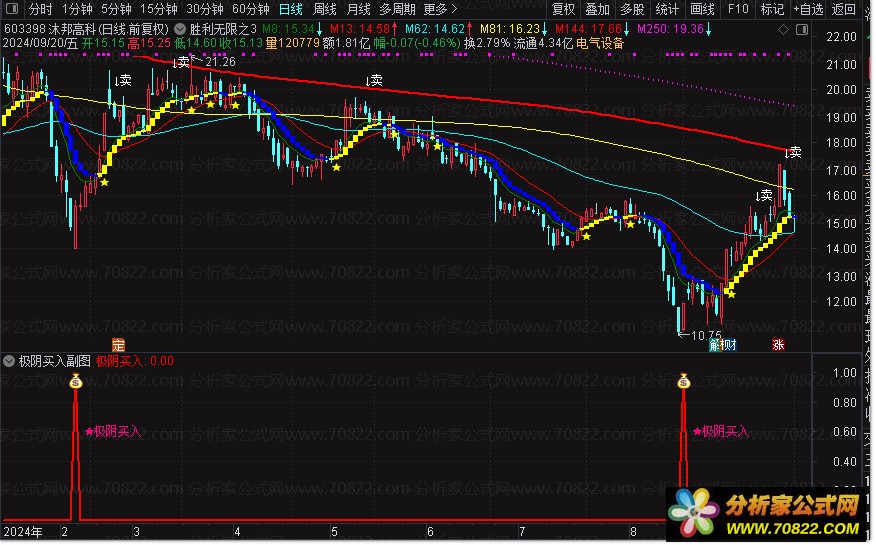The image size is (876, 545).
Task: Switch to the 15分钟 timeframe
Action: point(159,9)
